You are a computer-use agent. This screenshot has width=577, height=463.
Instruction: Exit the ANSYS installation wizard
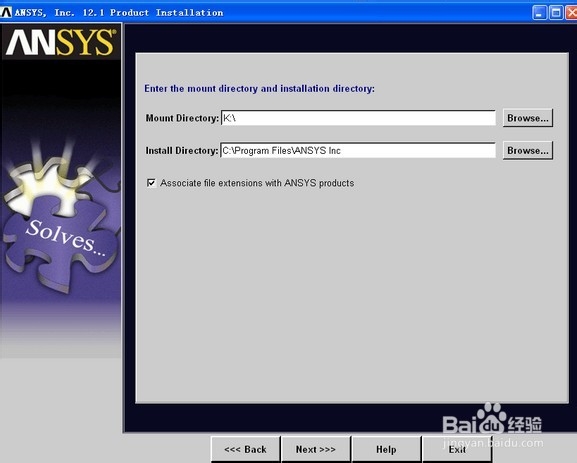pyautogui.click(x=457, y=449)
